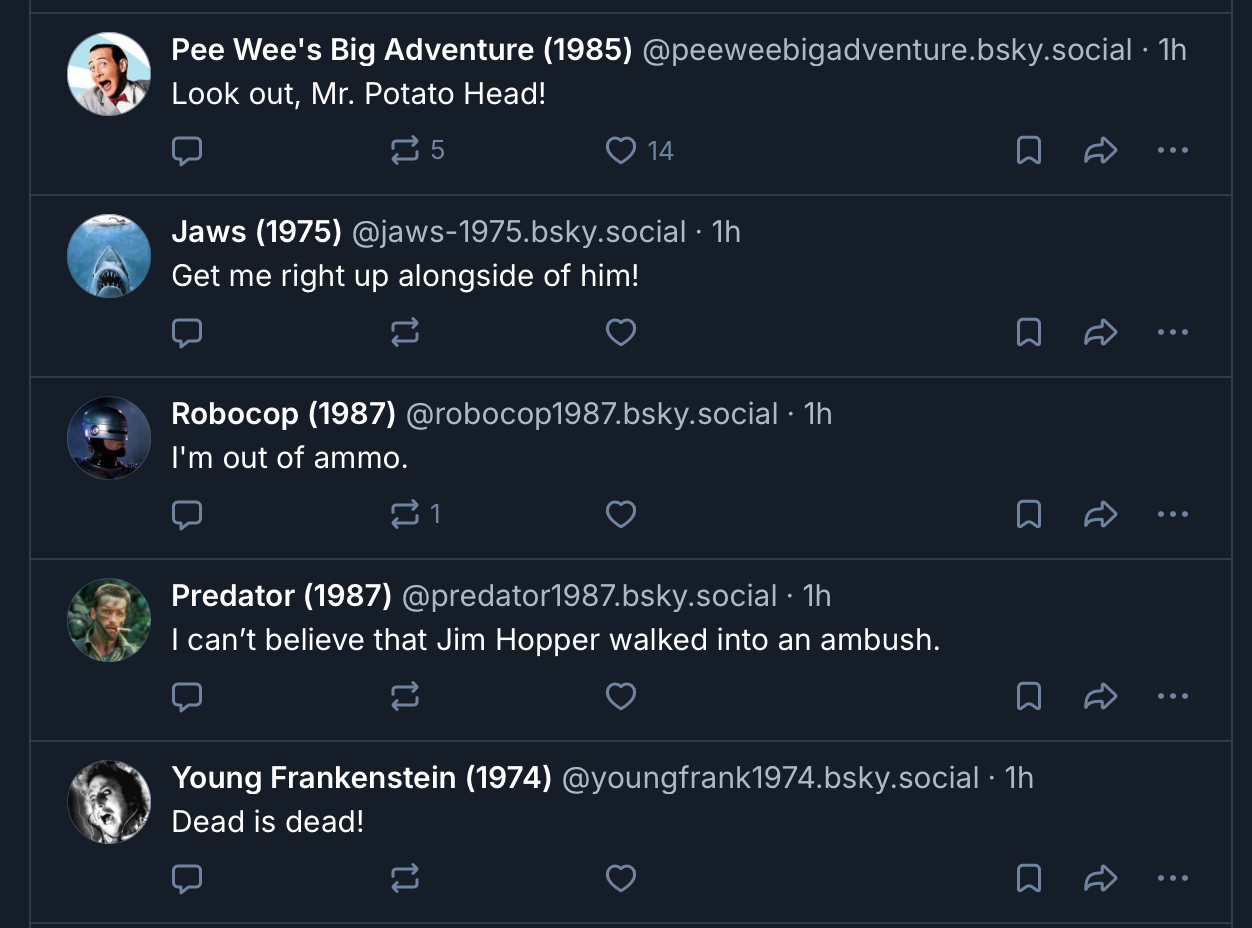Open more options on Young Frankenstein post

pyautogui.click(x=1172, y=879)
